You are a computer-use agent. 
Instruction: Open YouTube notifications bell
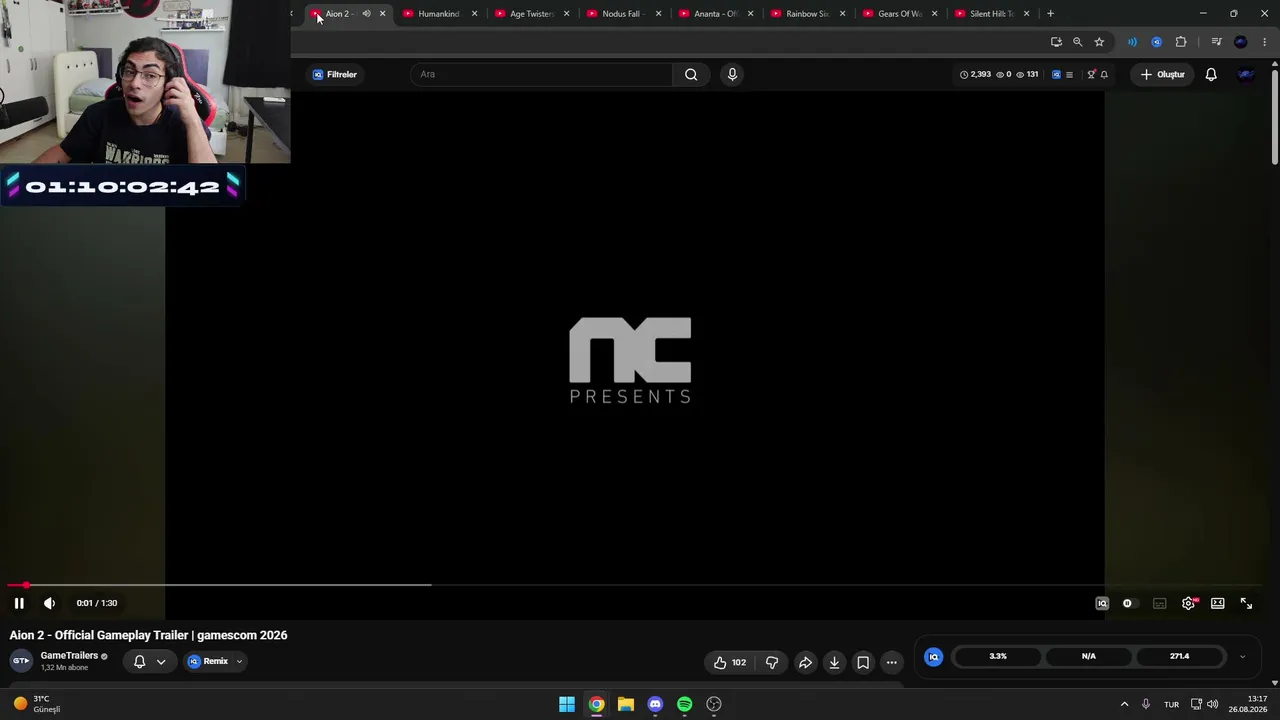pos(1211,74)
